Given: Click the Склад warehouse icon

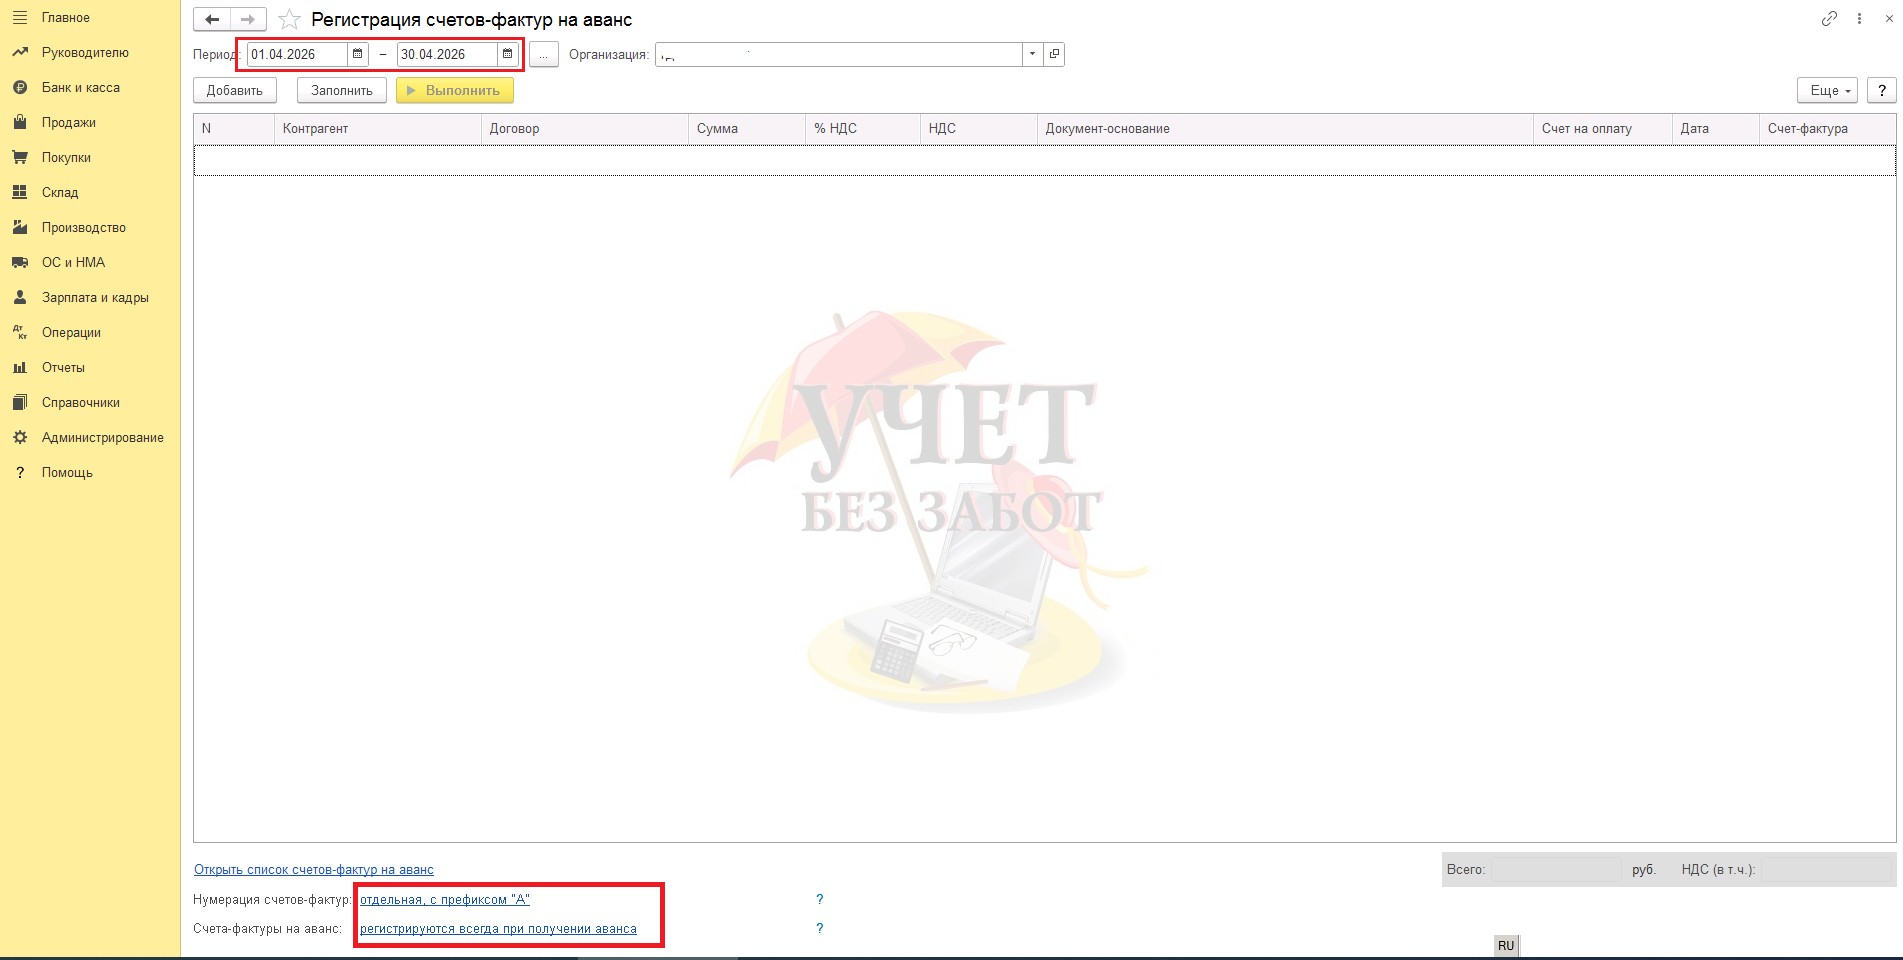Looking at the screenshot, I should click(20, 192).
